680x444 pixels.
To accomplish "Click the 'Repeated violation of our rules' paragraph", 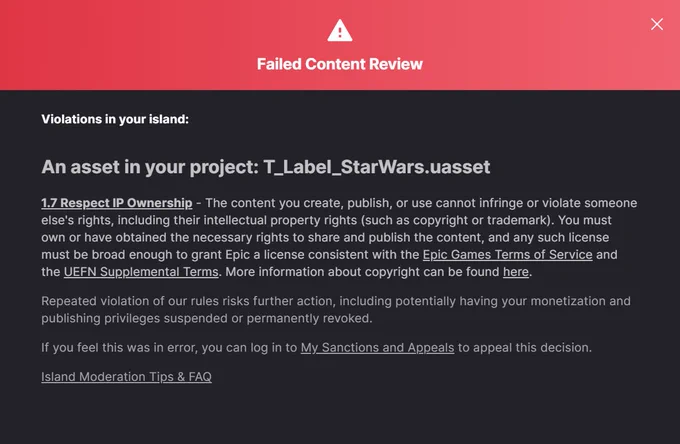I will [x=336, y=310].
